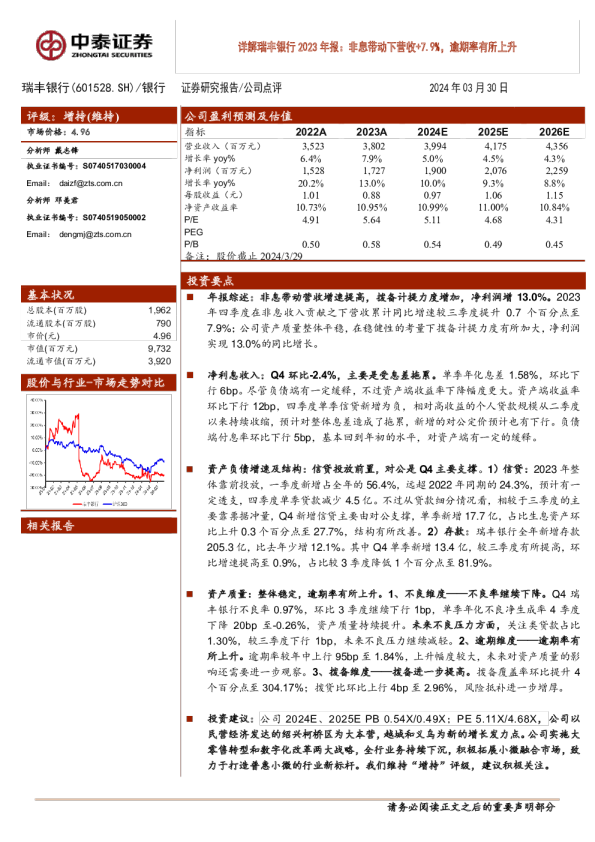Select market cap value 9,732
The width and height of the screenshot is (595, 842).
click(x=159, y=349)
